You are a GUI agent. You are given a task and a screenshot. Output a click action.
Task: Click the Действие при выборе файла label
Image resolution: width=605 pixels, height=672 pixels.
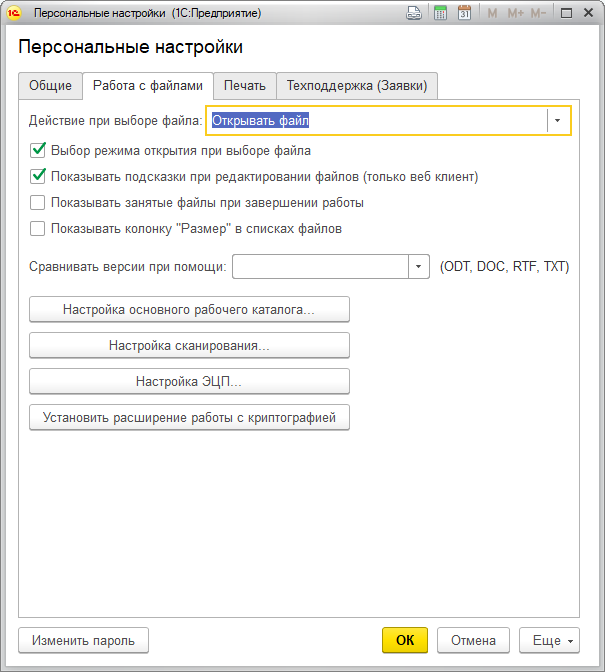115,121
